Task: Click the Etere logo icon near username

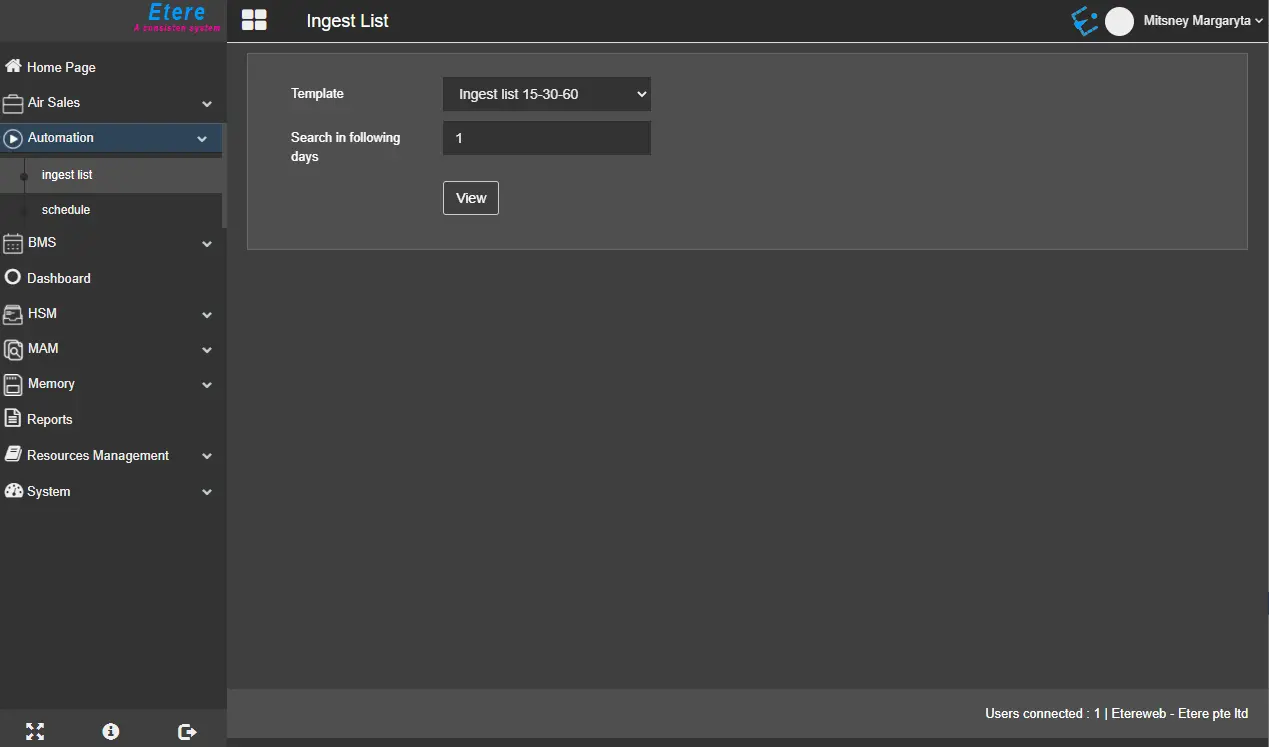Action: [x=1084, y=21]
